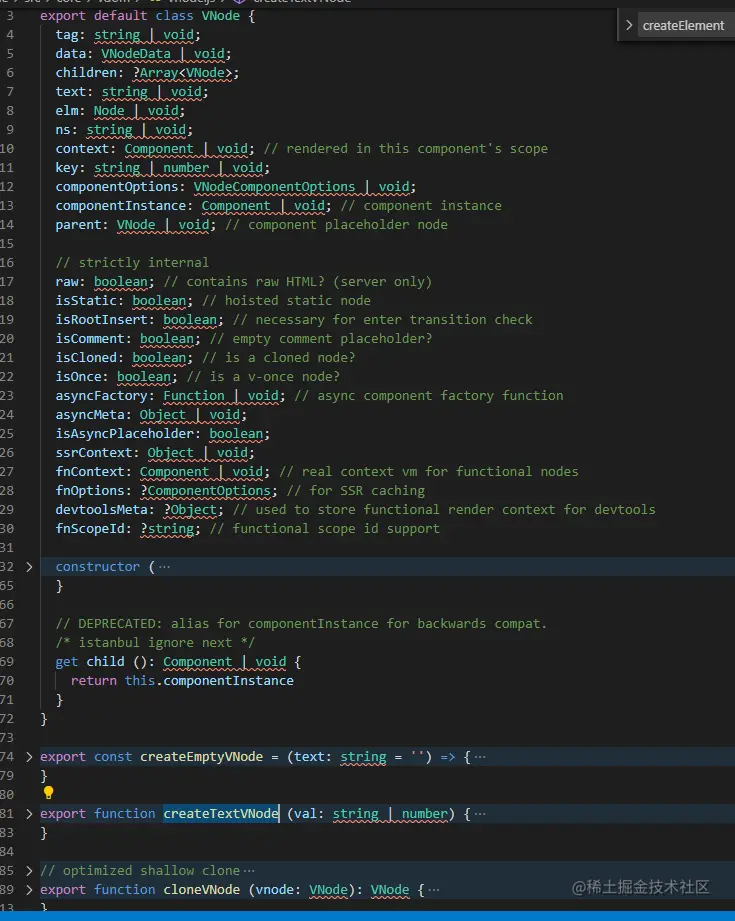Image resolution: width=735 pixels, height=921 pixels.
Task: Click the createEmptyVNode constant name
Action: [x=202, y=757]
